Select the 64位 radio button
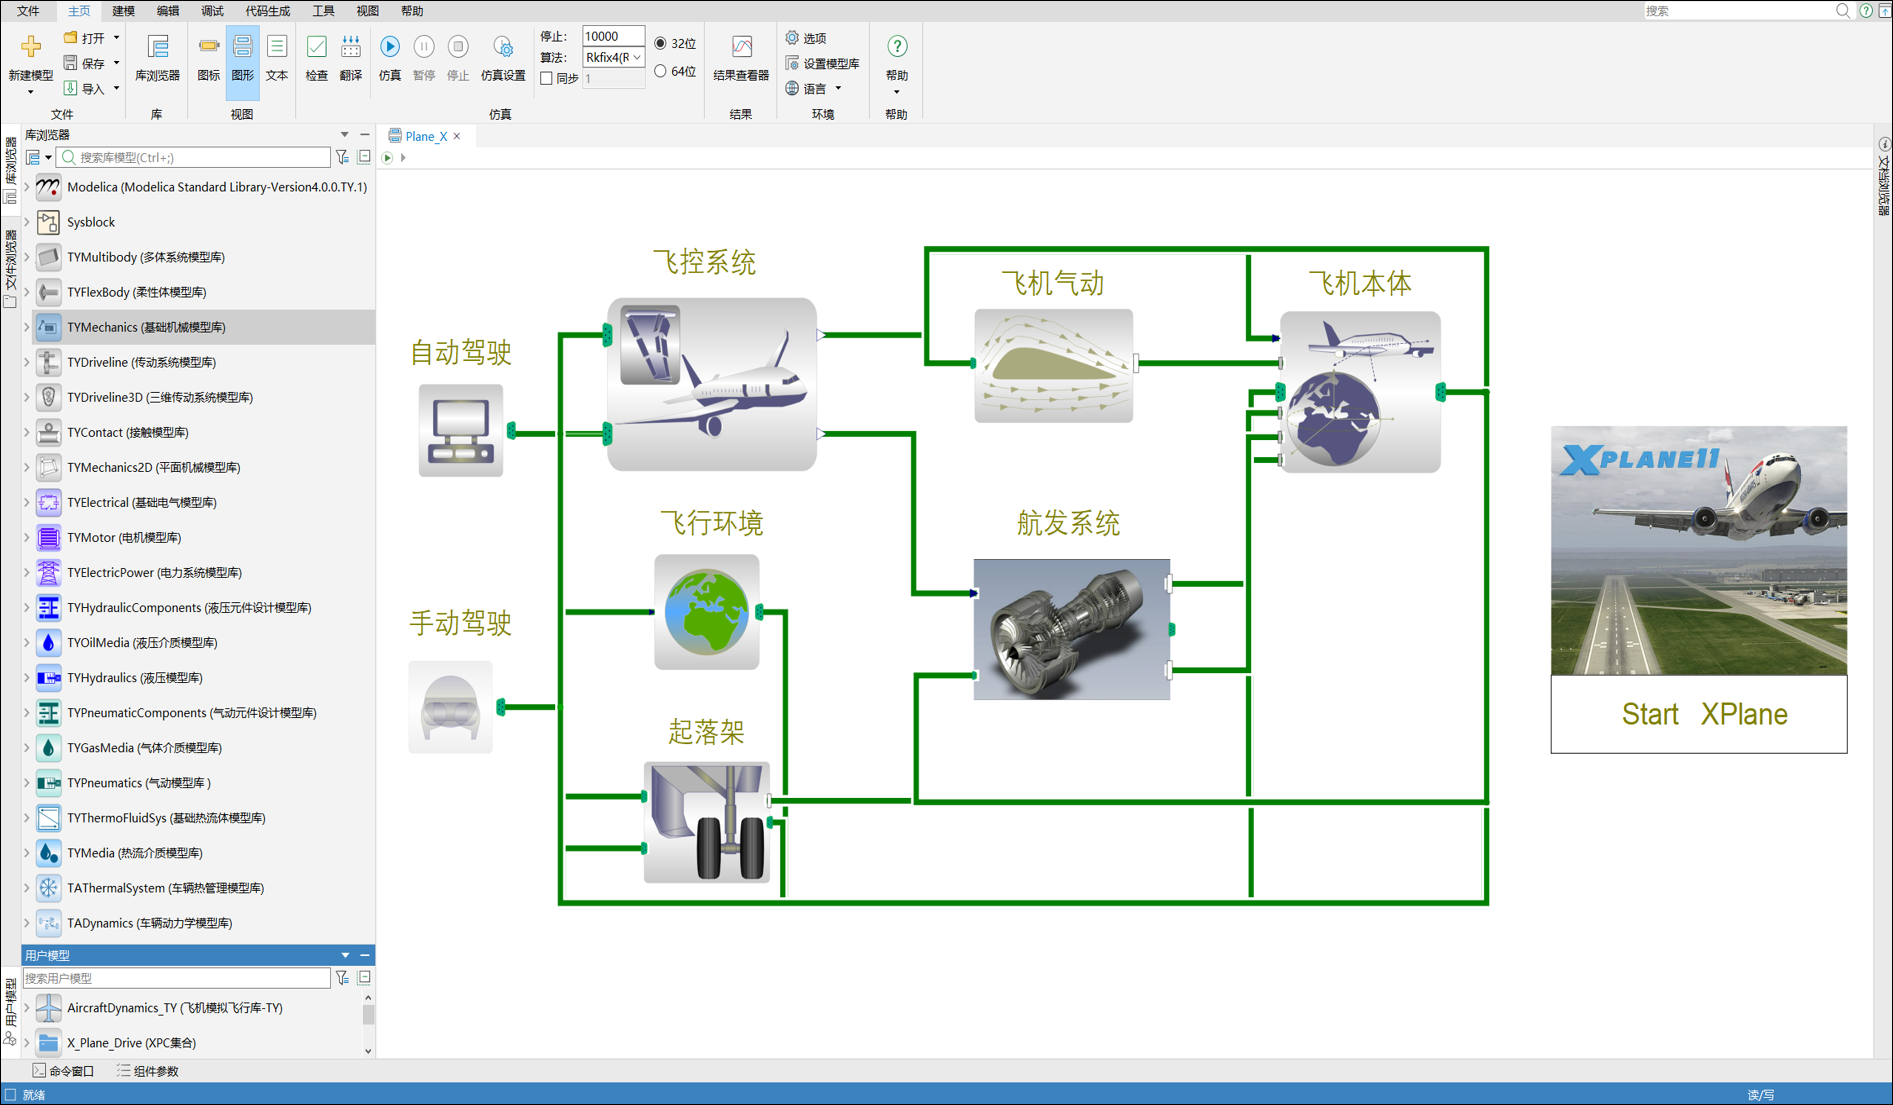The width and height of the screenshot is (1893, 1105). click(660, 71)
